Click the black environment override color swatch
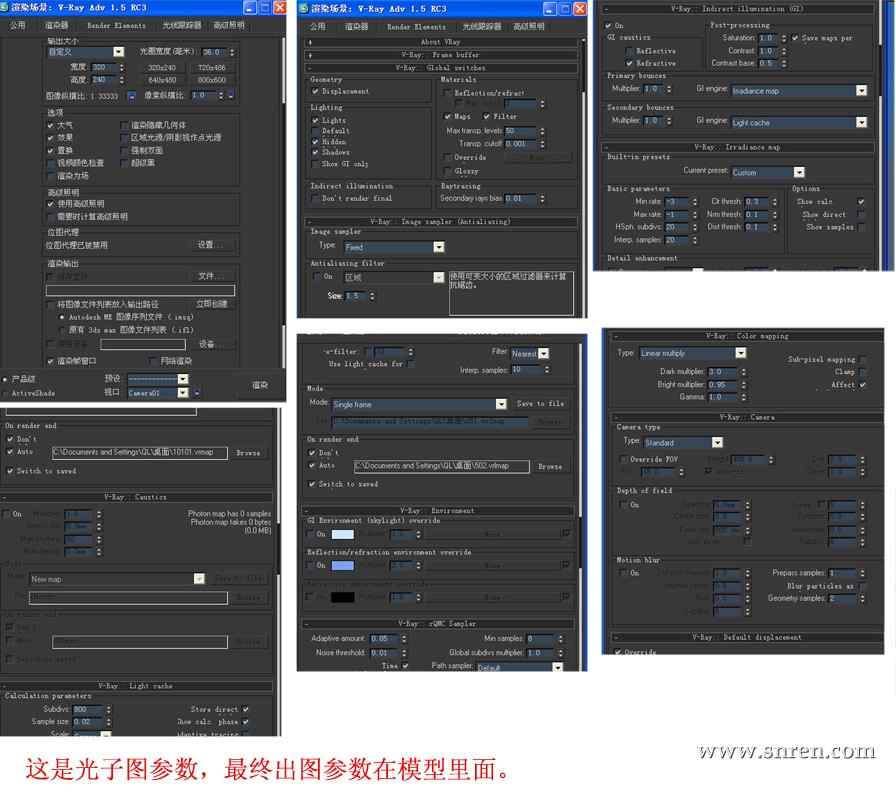Screen dimensions: 896x795 [343, 597]
